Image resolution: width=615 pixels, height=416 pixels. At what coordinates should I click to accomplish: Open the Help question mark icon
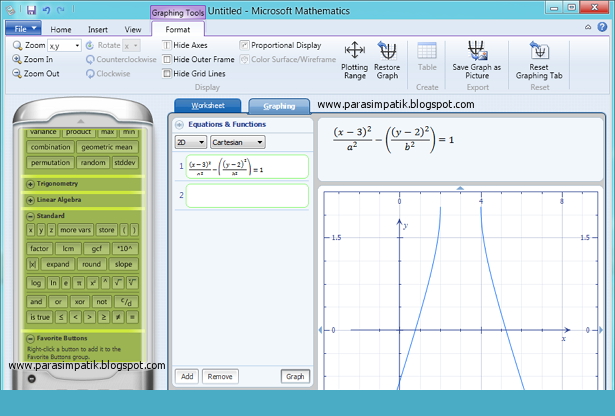[x=602, y=27]
